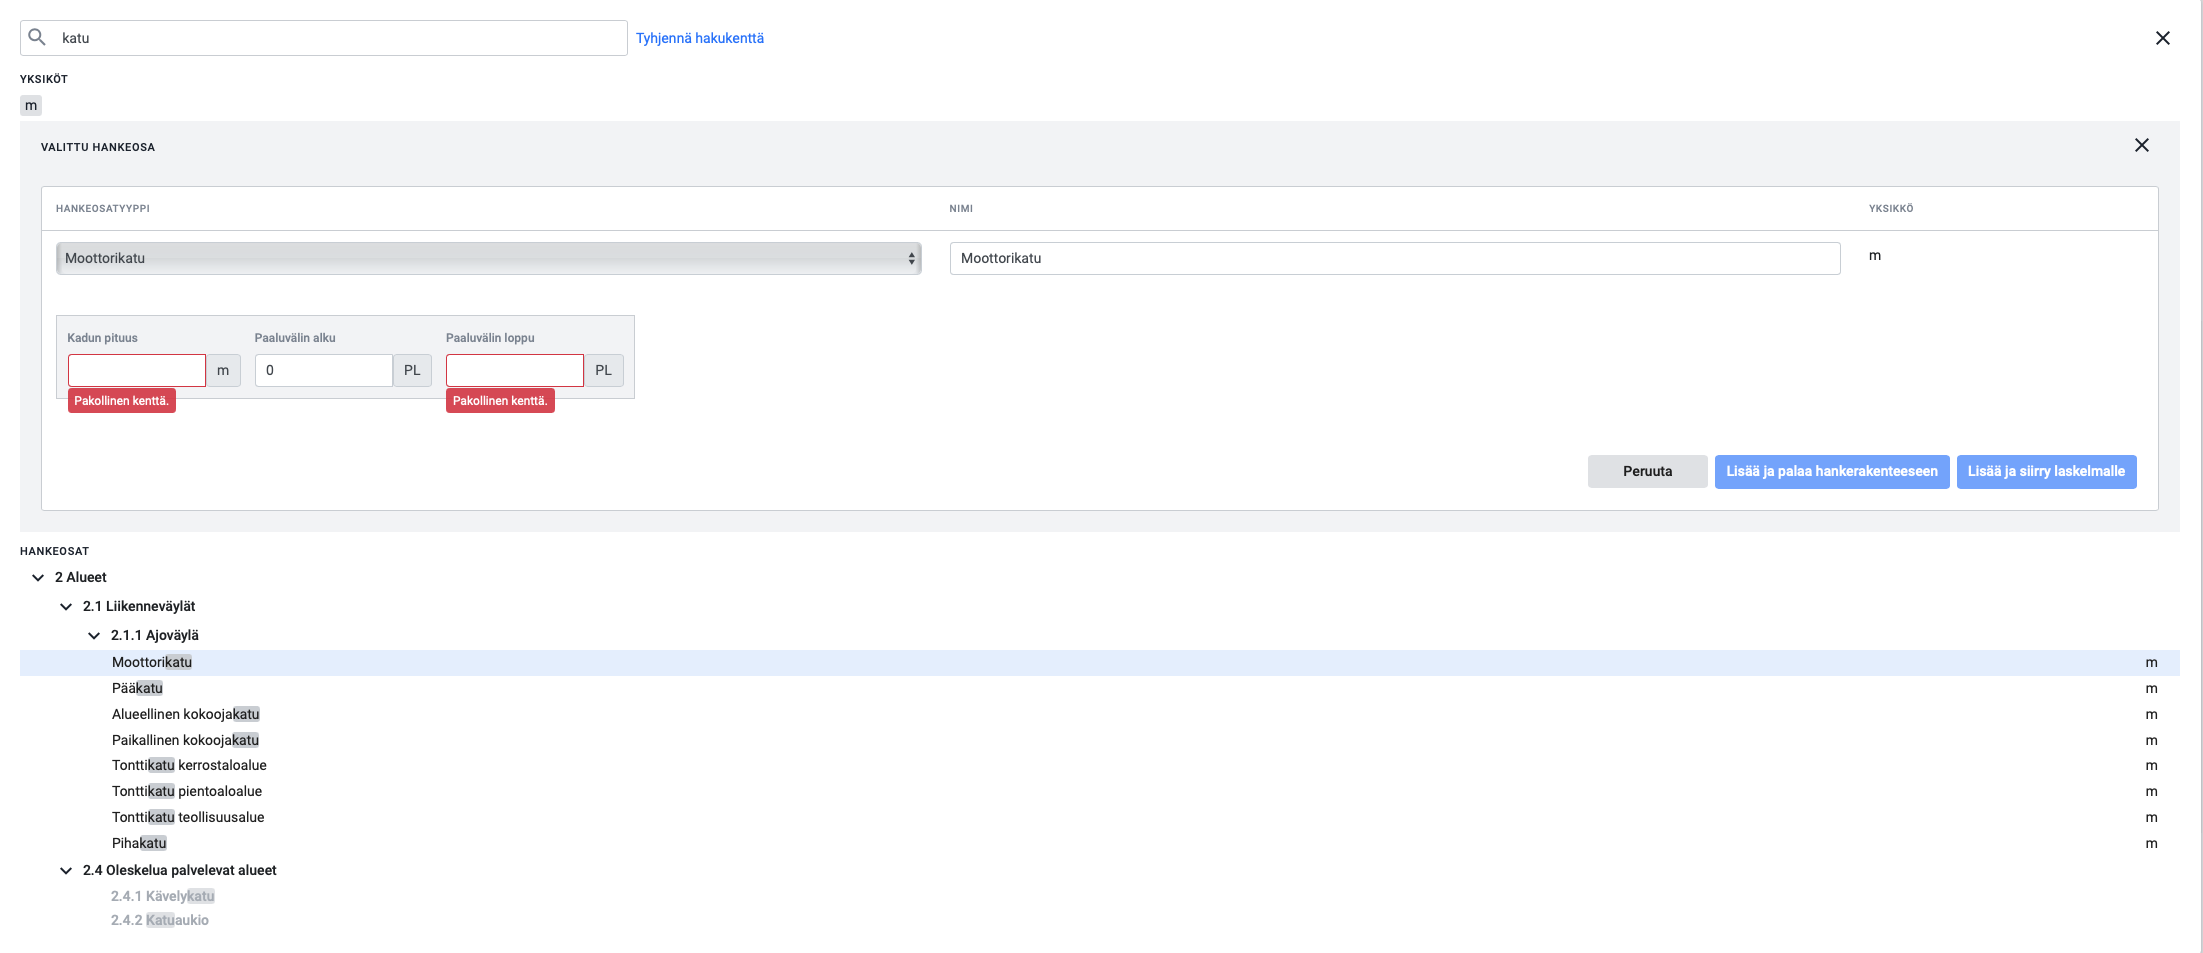
Task: Click the 2 Alueet label
Action: [81, 577]
